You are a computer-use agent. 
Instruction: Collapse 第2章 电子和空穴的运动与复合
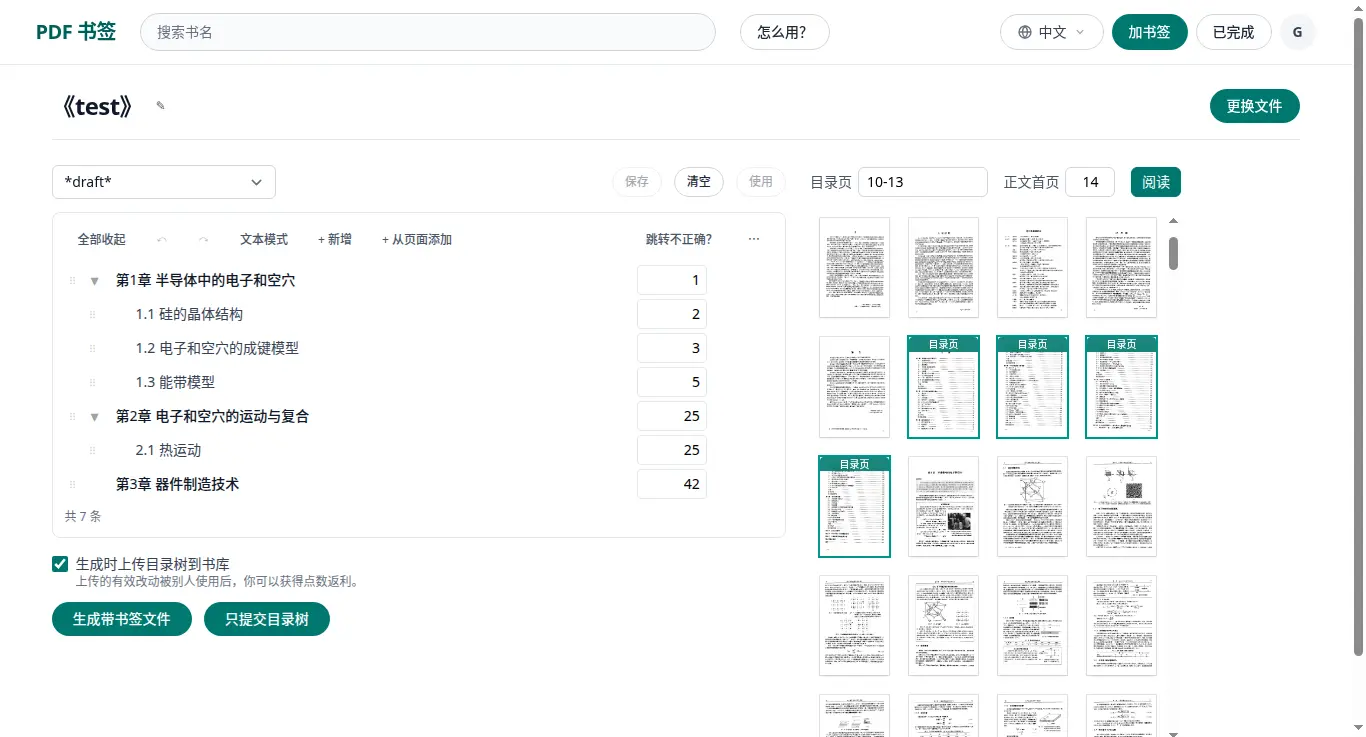tap(95, 417)
